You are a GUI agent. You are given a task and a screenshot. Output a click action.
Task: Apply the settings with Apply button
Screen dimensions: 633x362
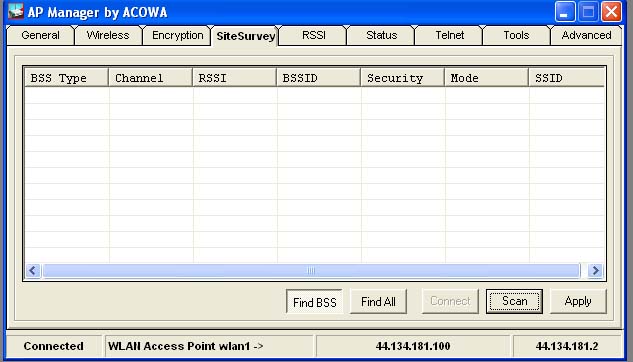click(578, 301)
